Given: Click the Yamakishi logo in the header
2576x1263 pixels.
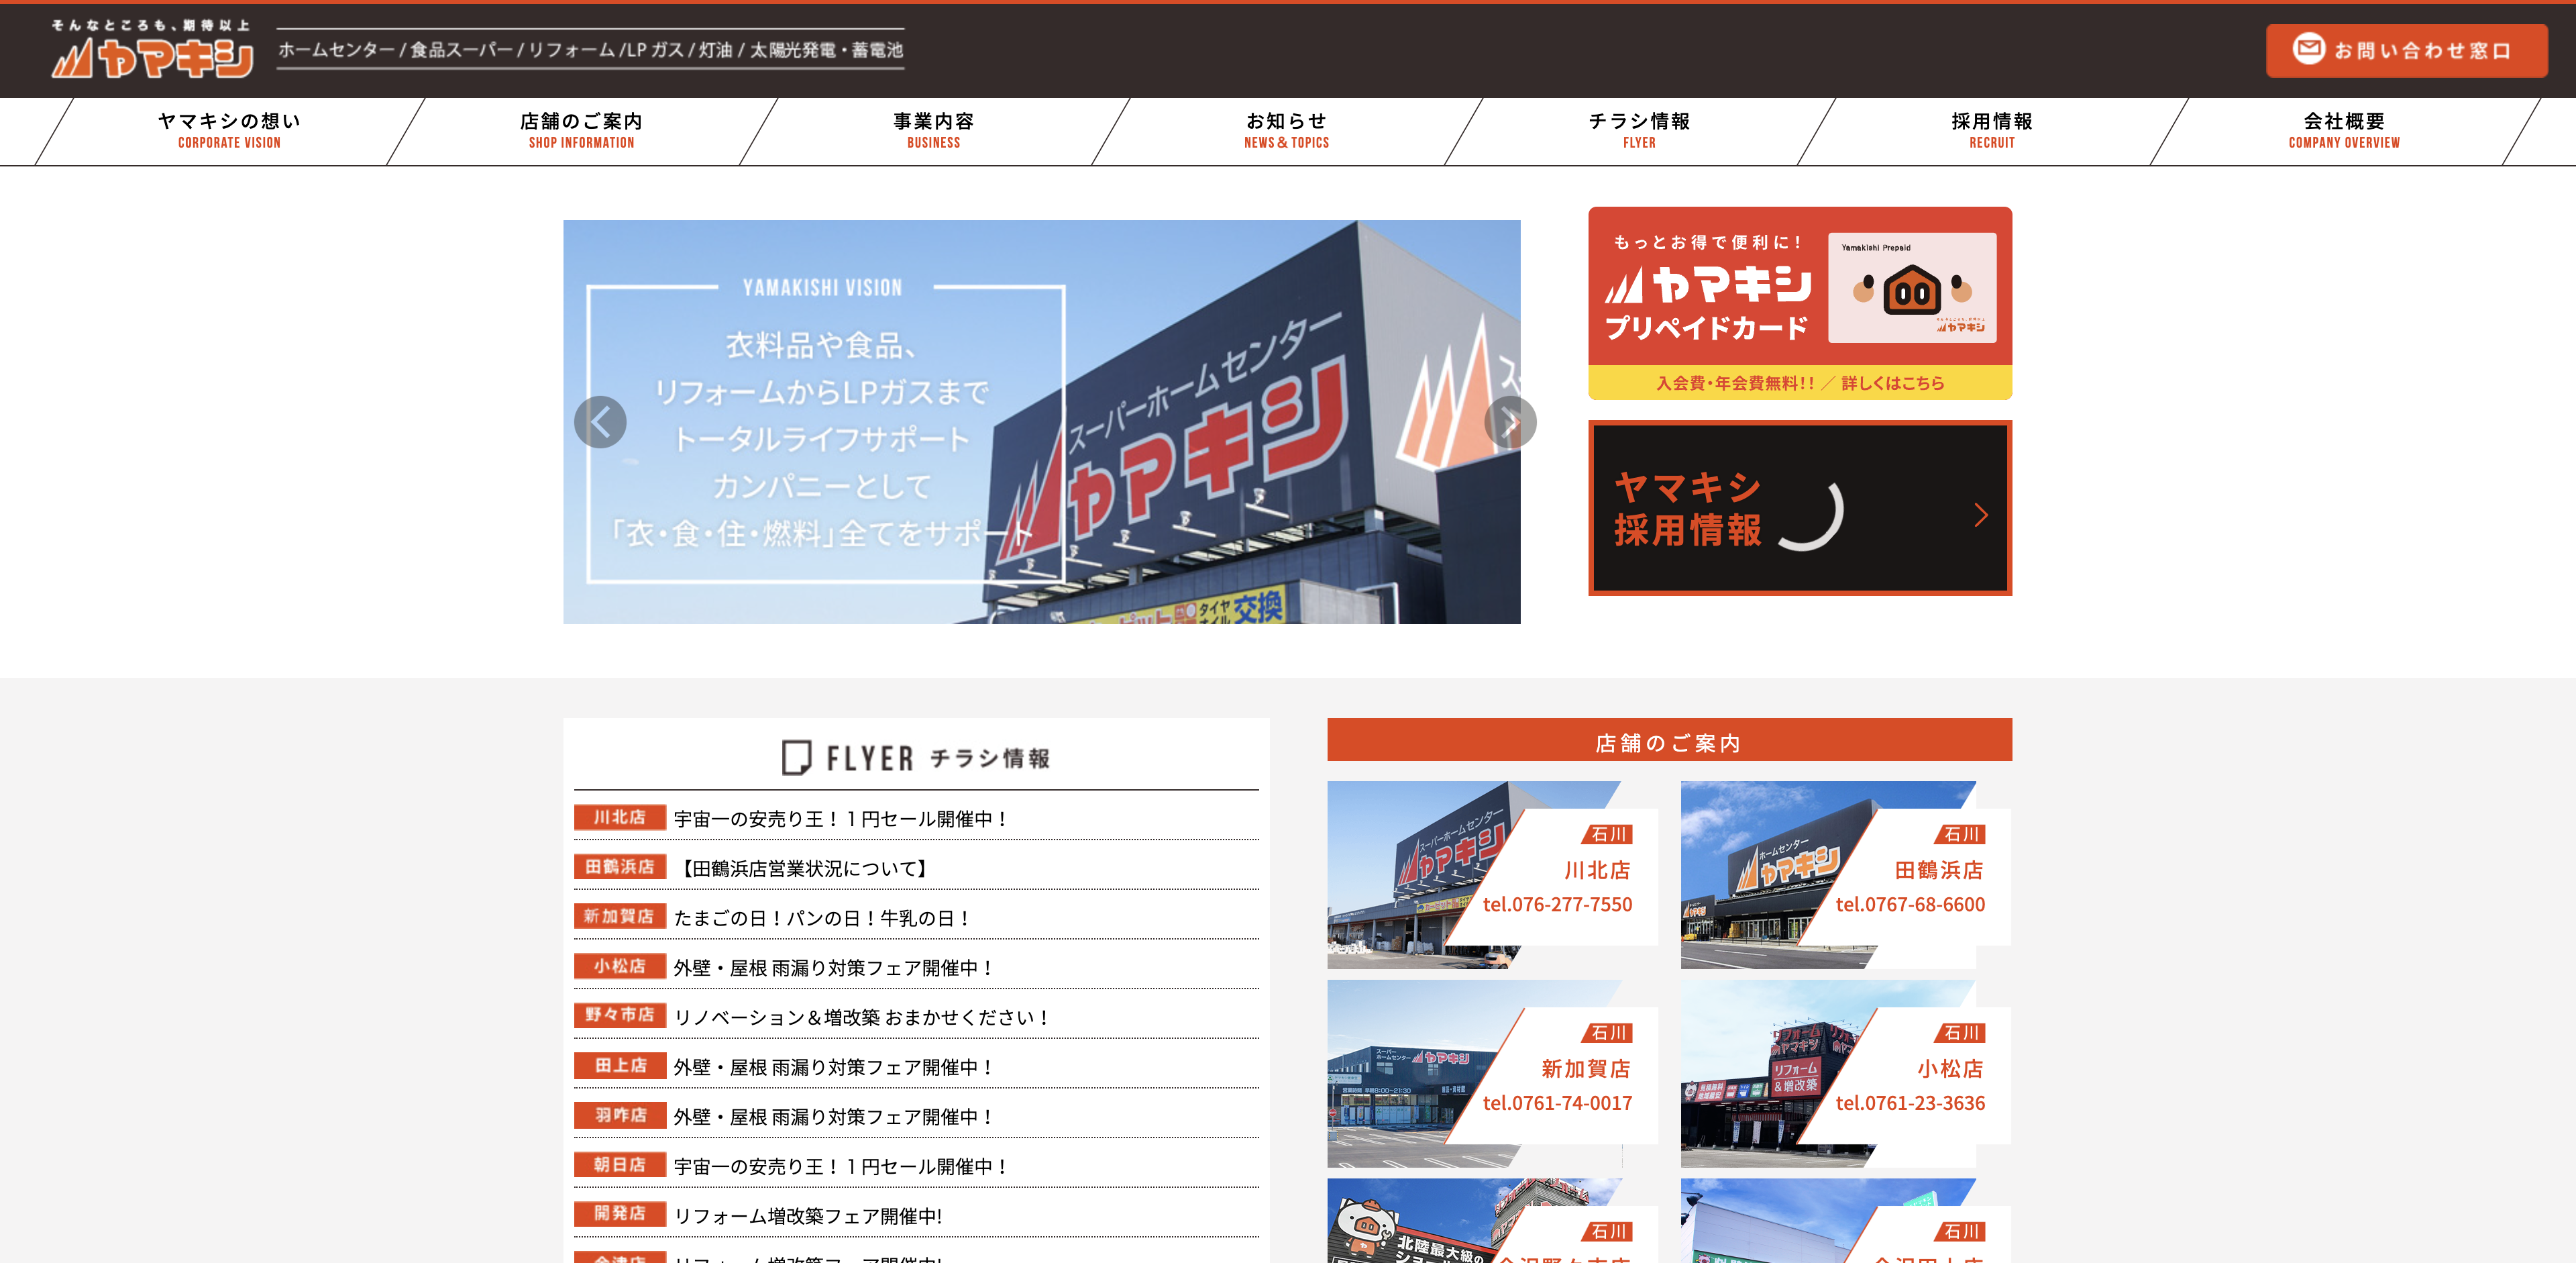Looking at the screenshot, I should [152, 49].
